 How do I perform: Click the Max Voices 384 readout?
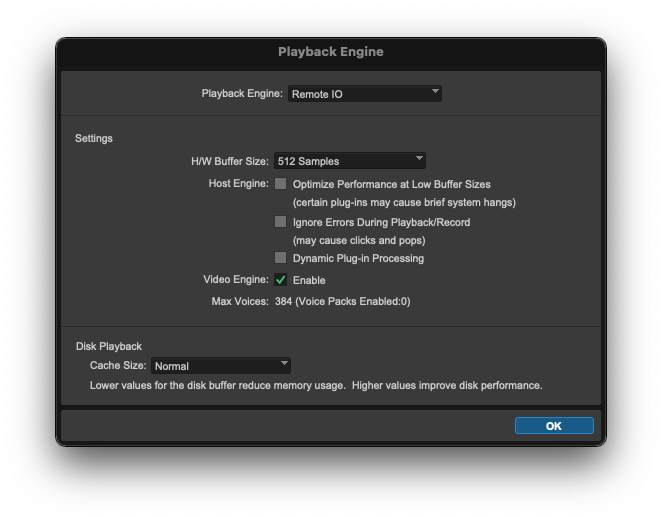click(342, 301)
